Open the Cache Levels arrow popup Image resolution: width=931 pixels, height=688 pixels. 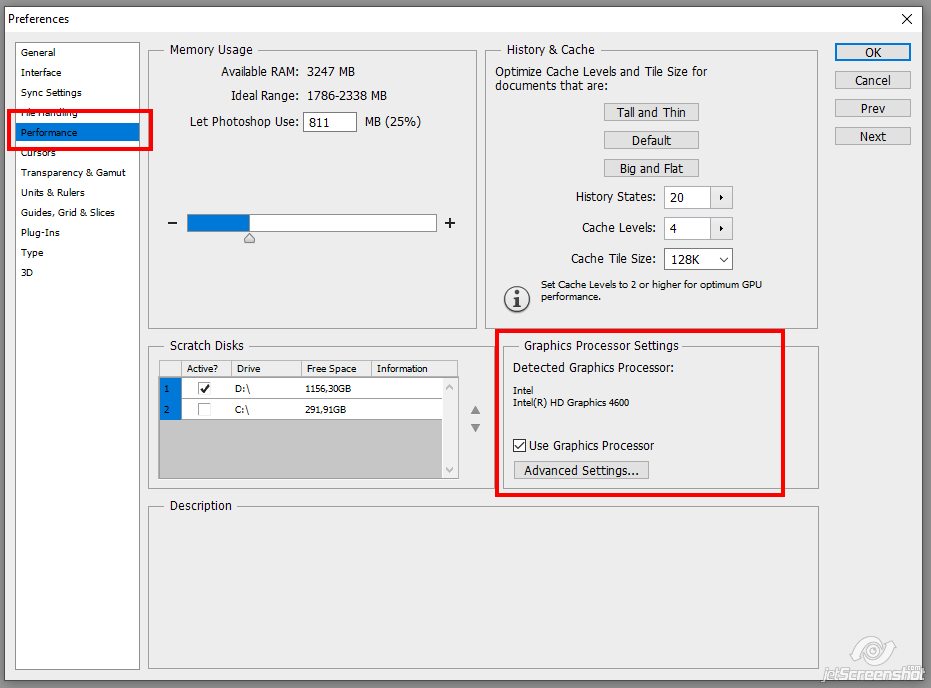click(x=721, y=229)
